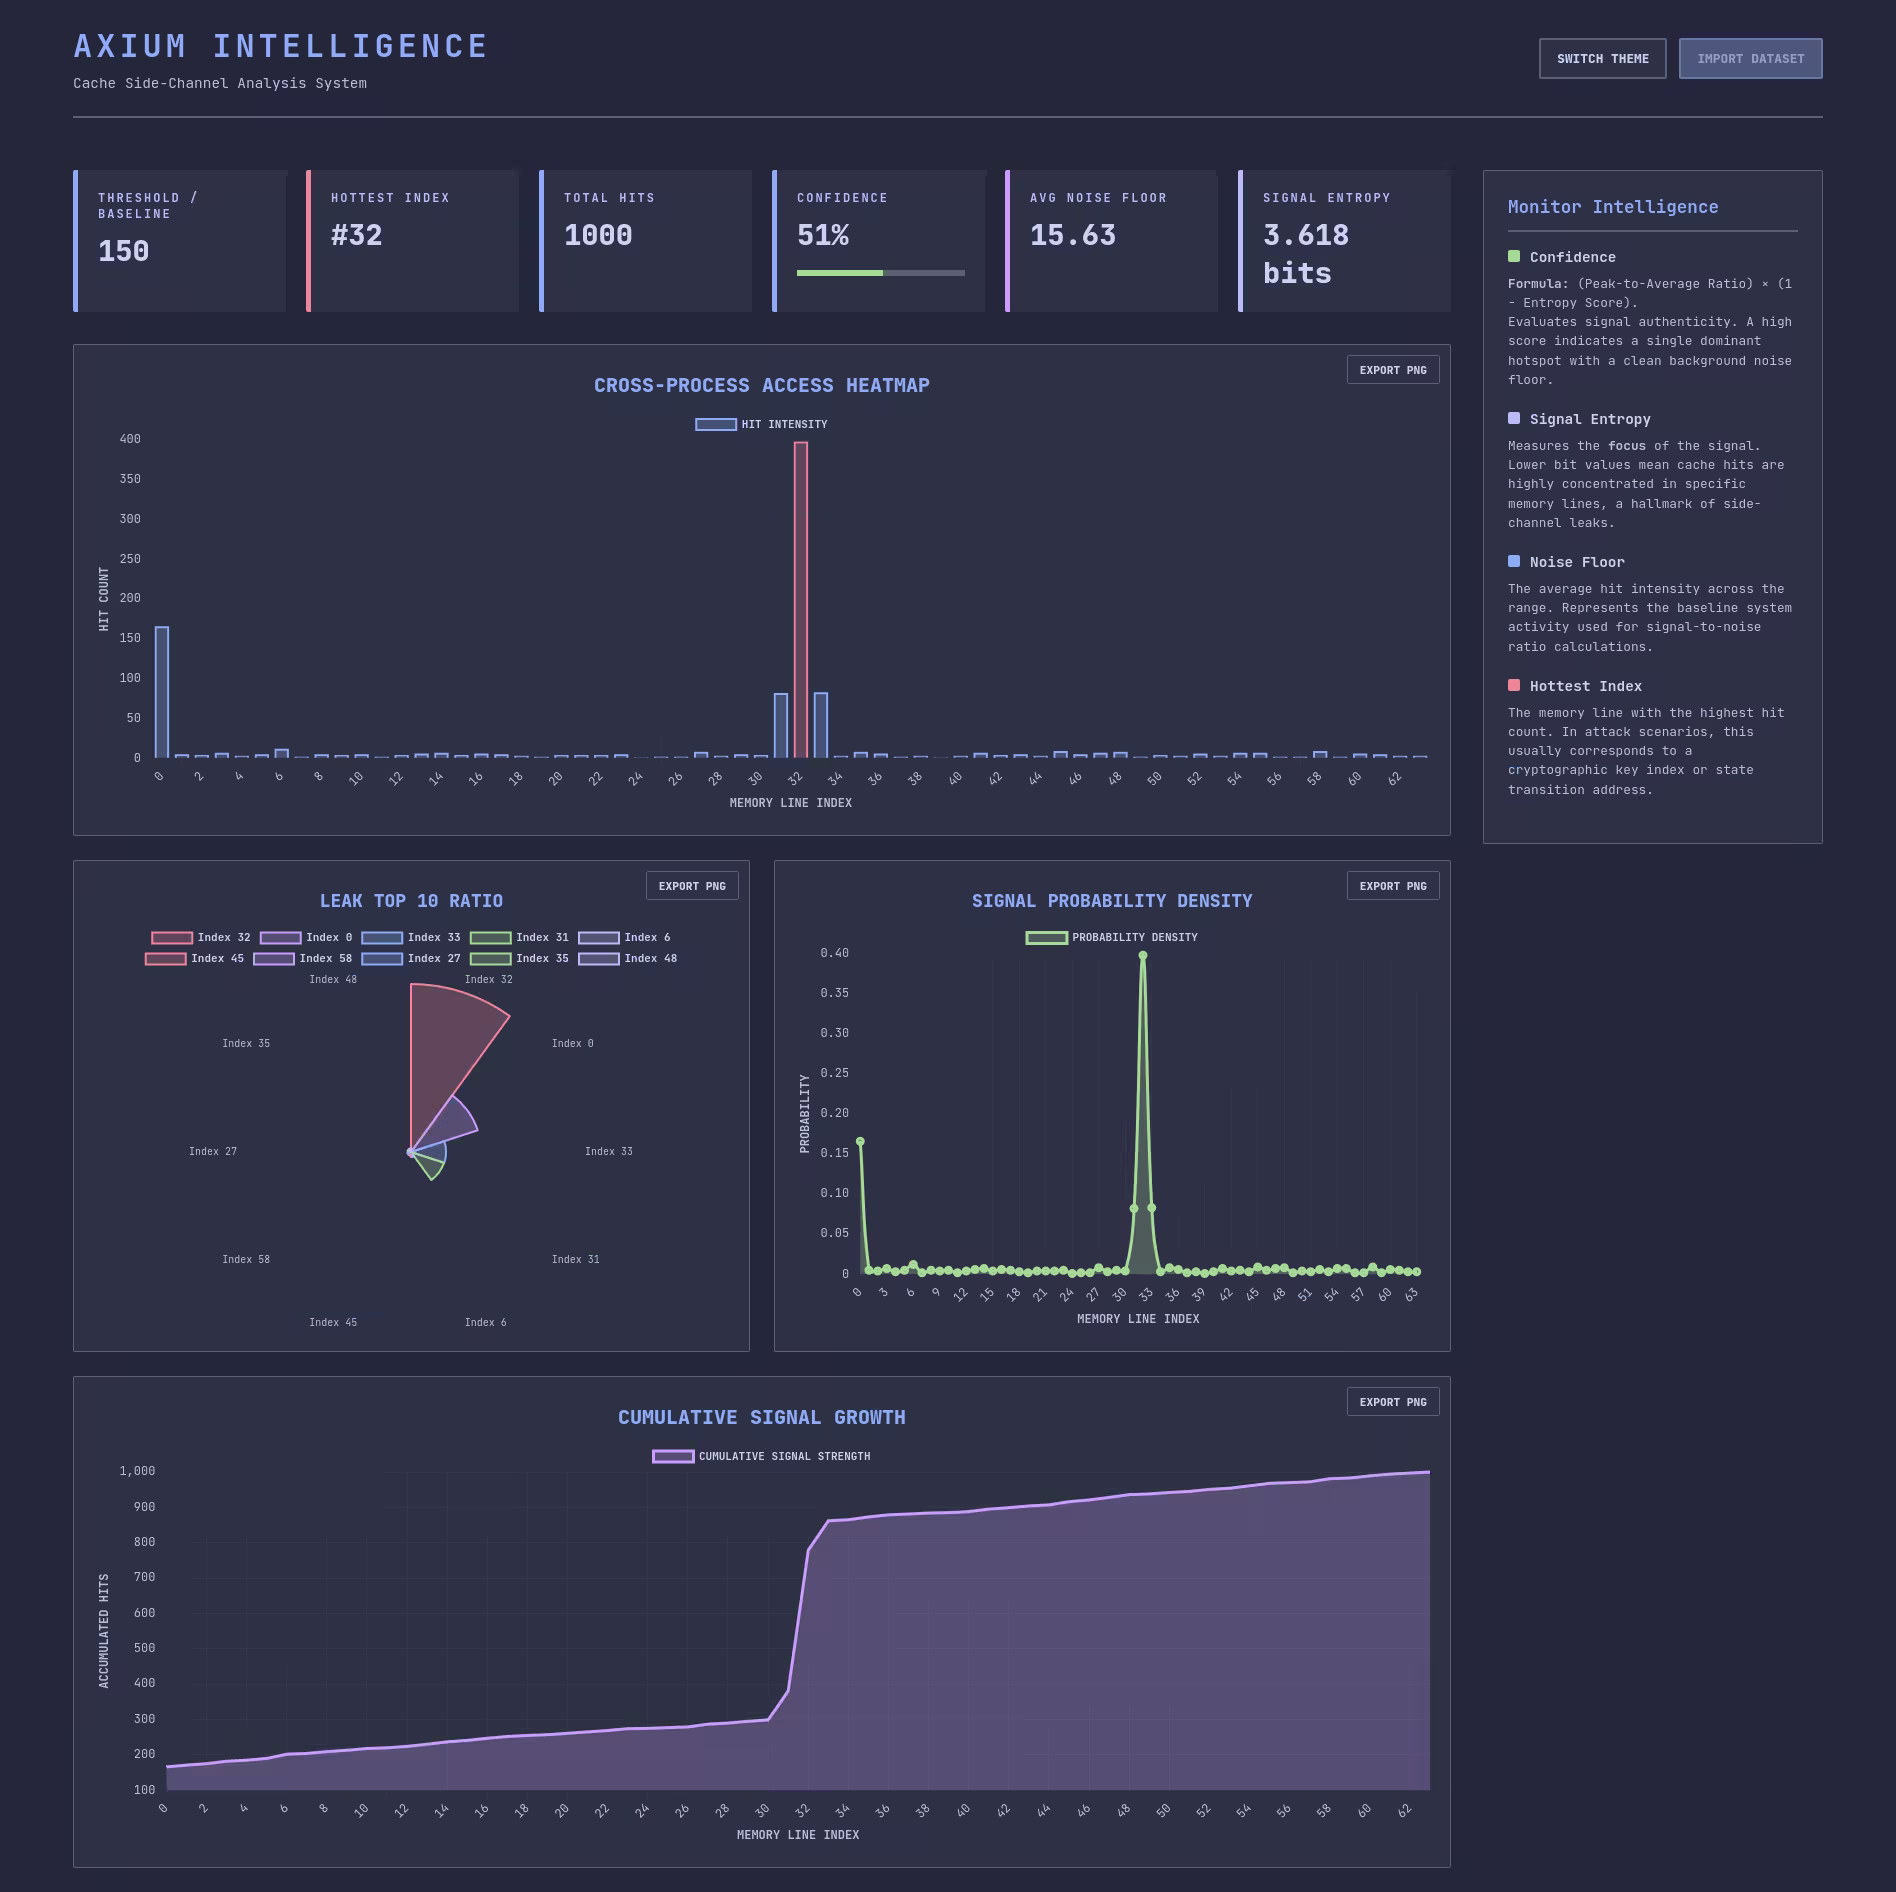The height and width of the screenshot is (1892, 1896).
Task: Toggle the Probability Density legend entry
Action: (1111, 938)
